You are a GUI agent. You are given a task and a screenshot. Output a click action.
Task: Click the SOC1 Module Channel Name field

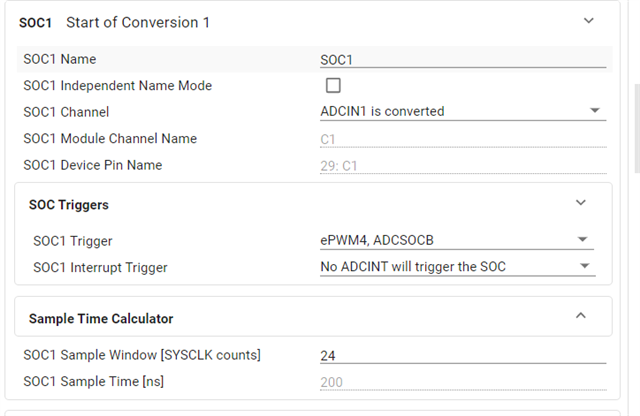point(463,139)
